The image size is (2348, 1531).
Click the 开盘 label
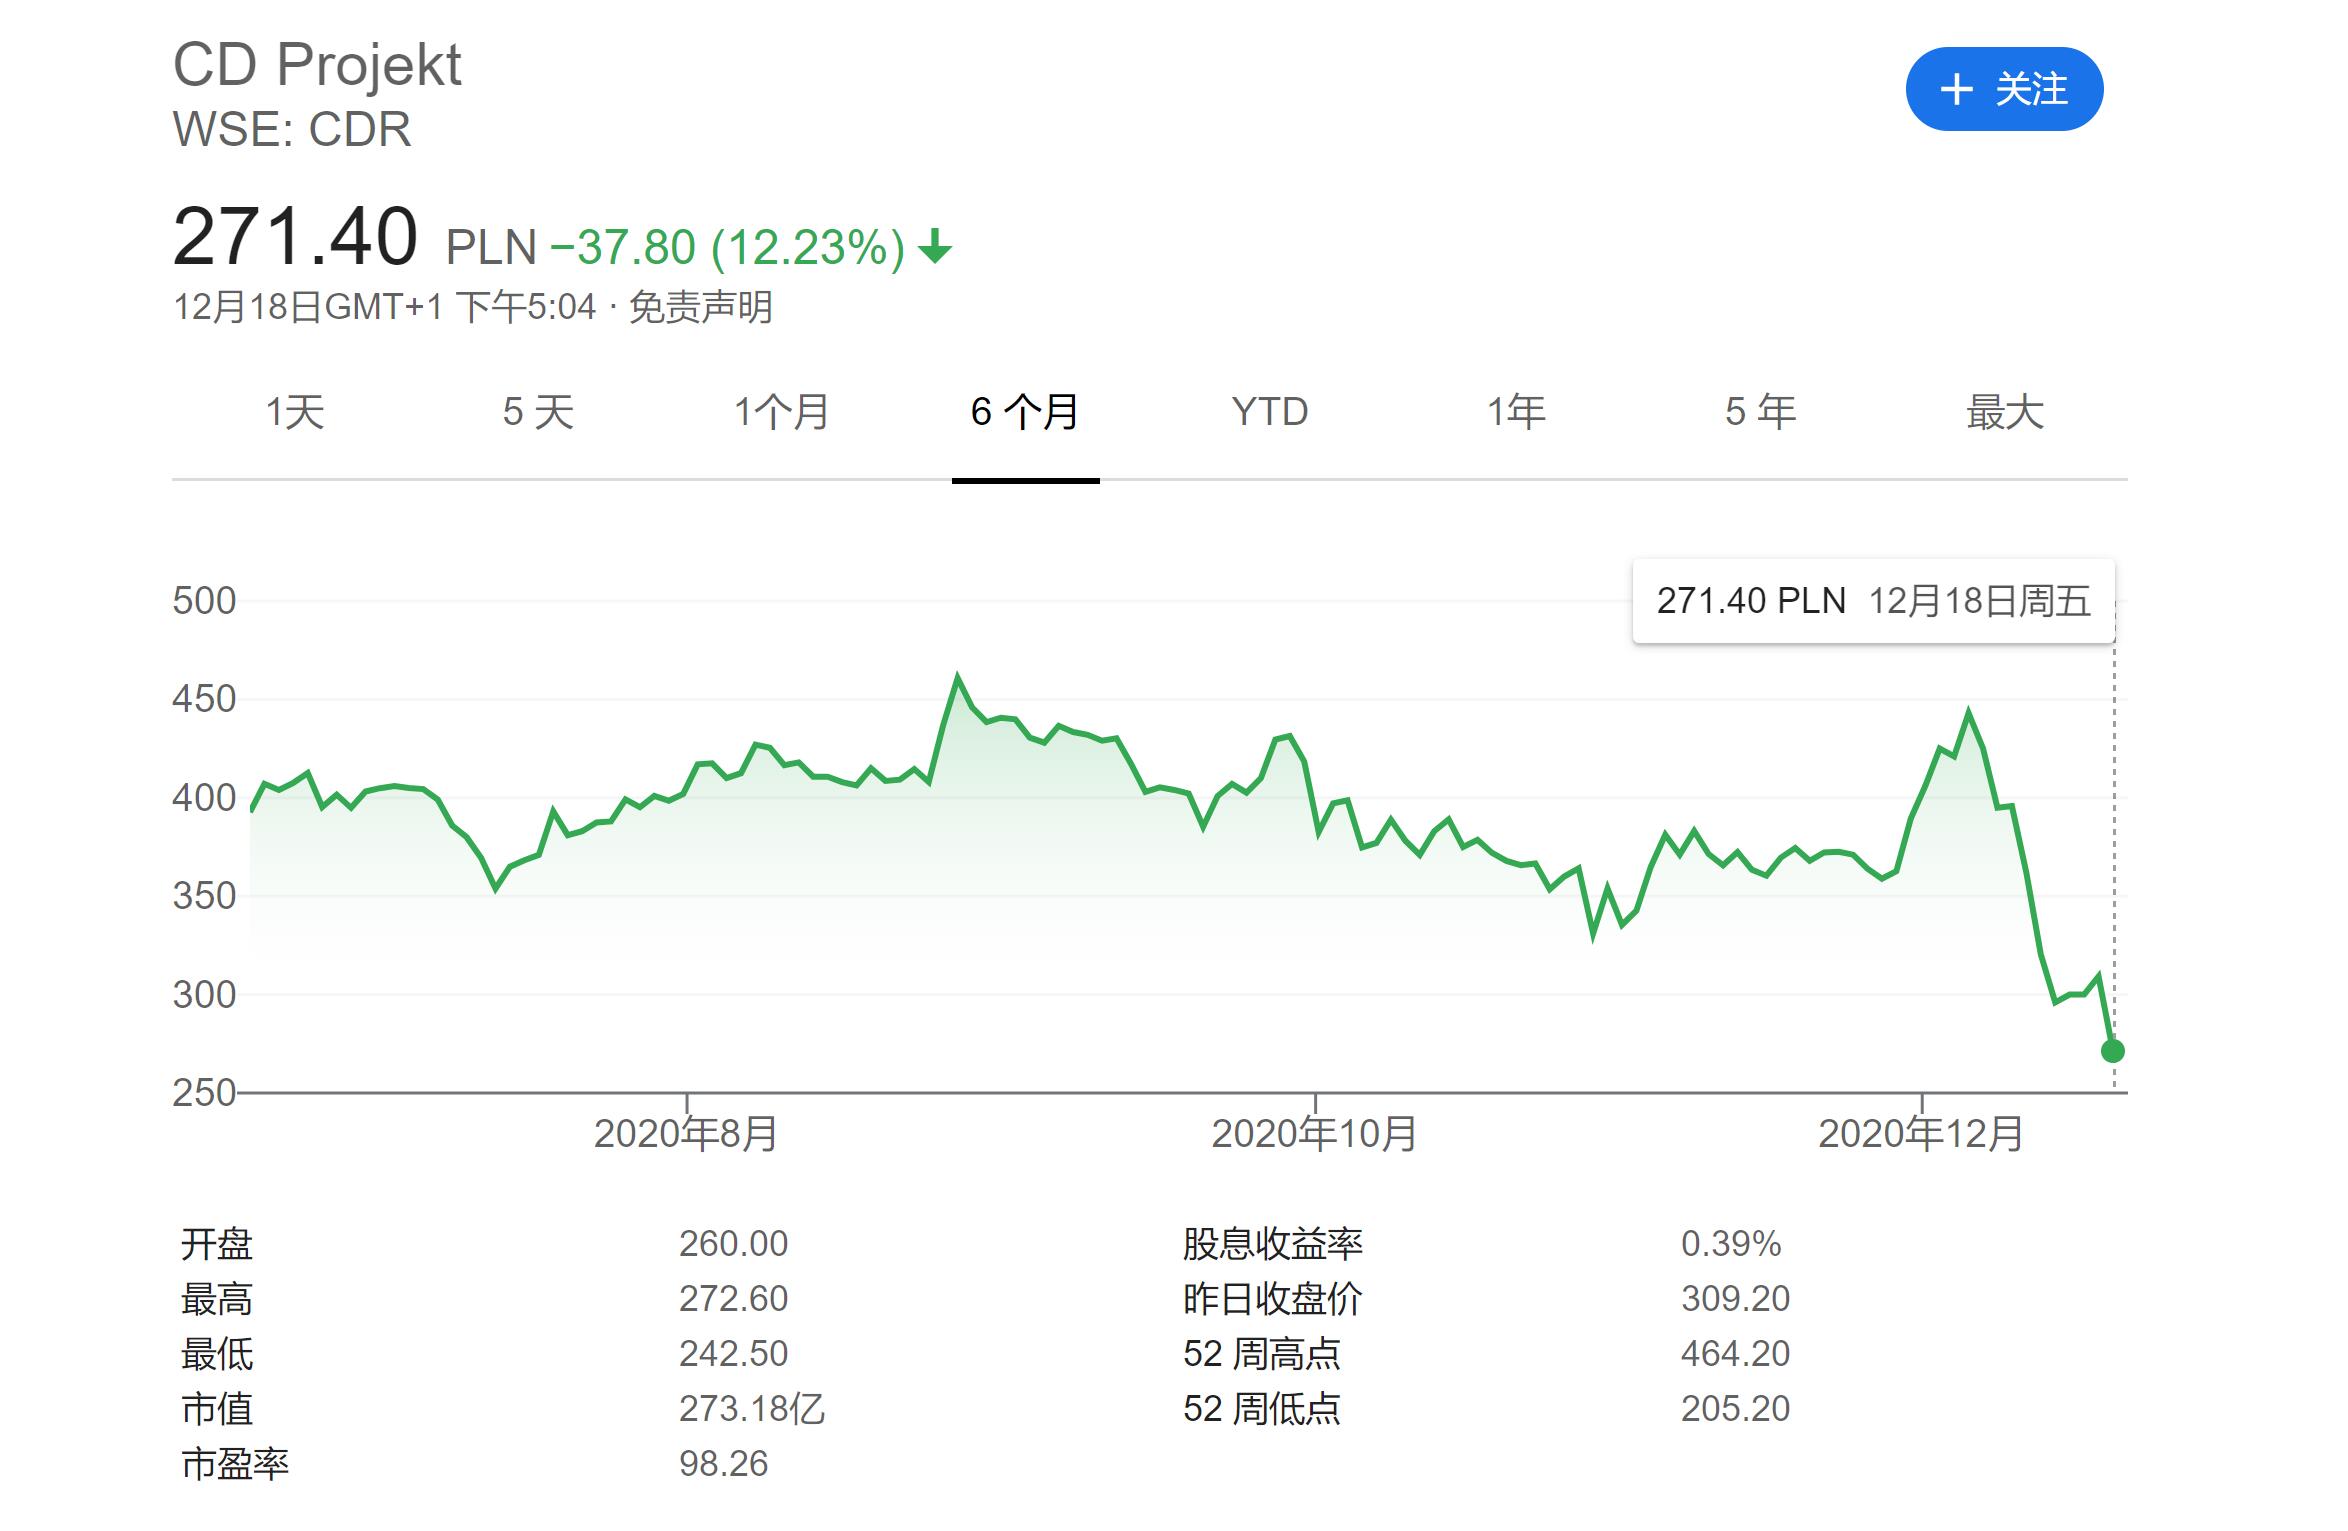coord(217,1244)
